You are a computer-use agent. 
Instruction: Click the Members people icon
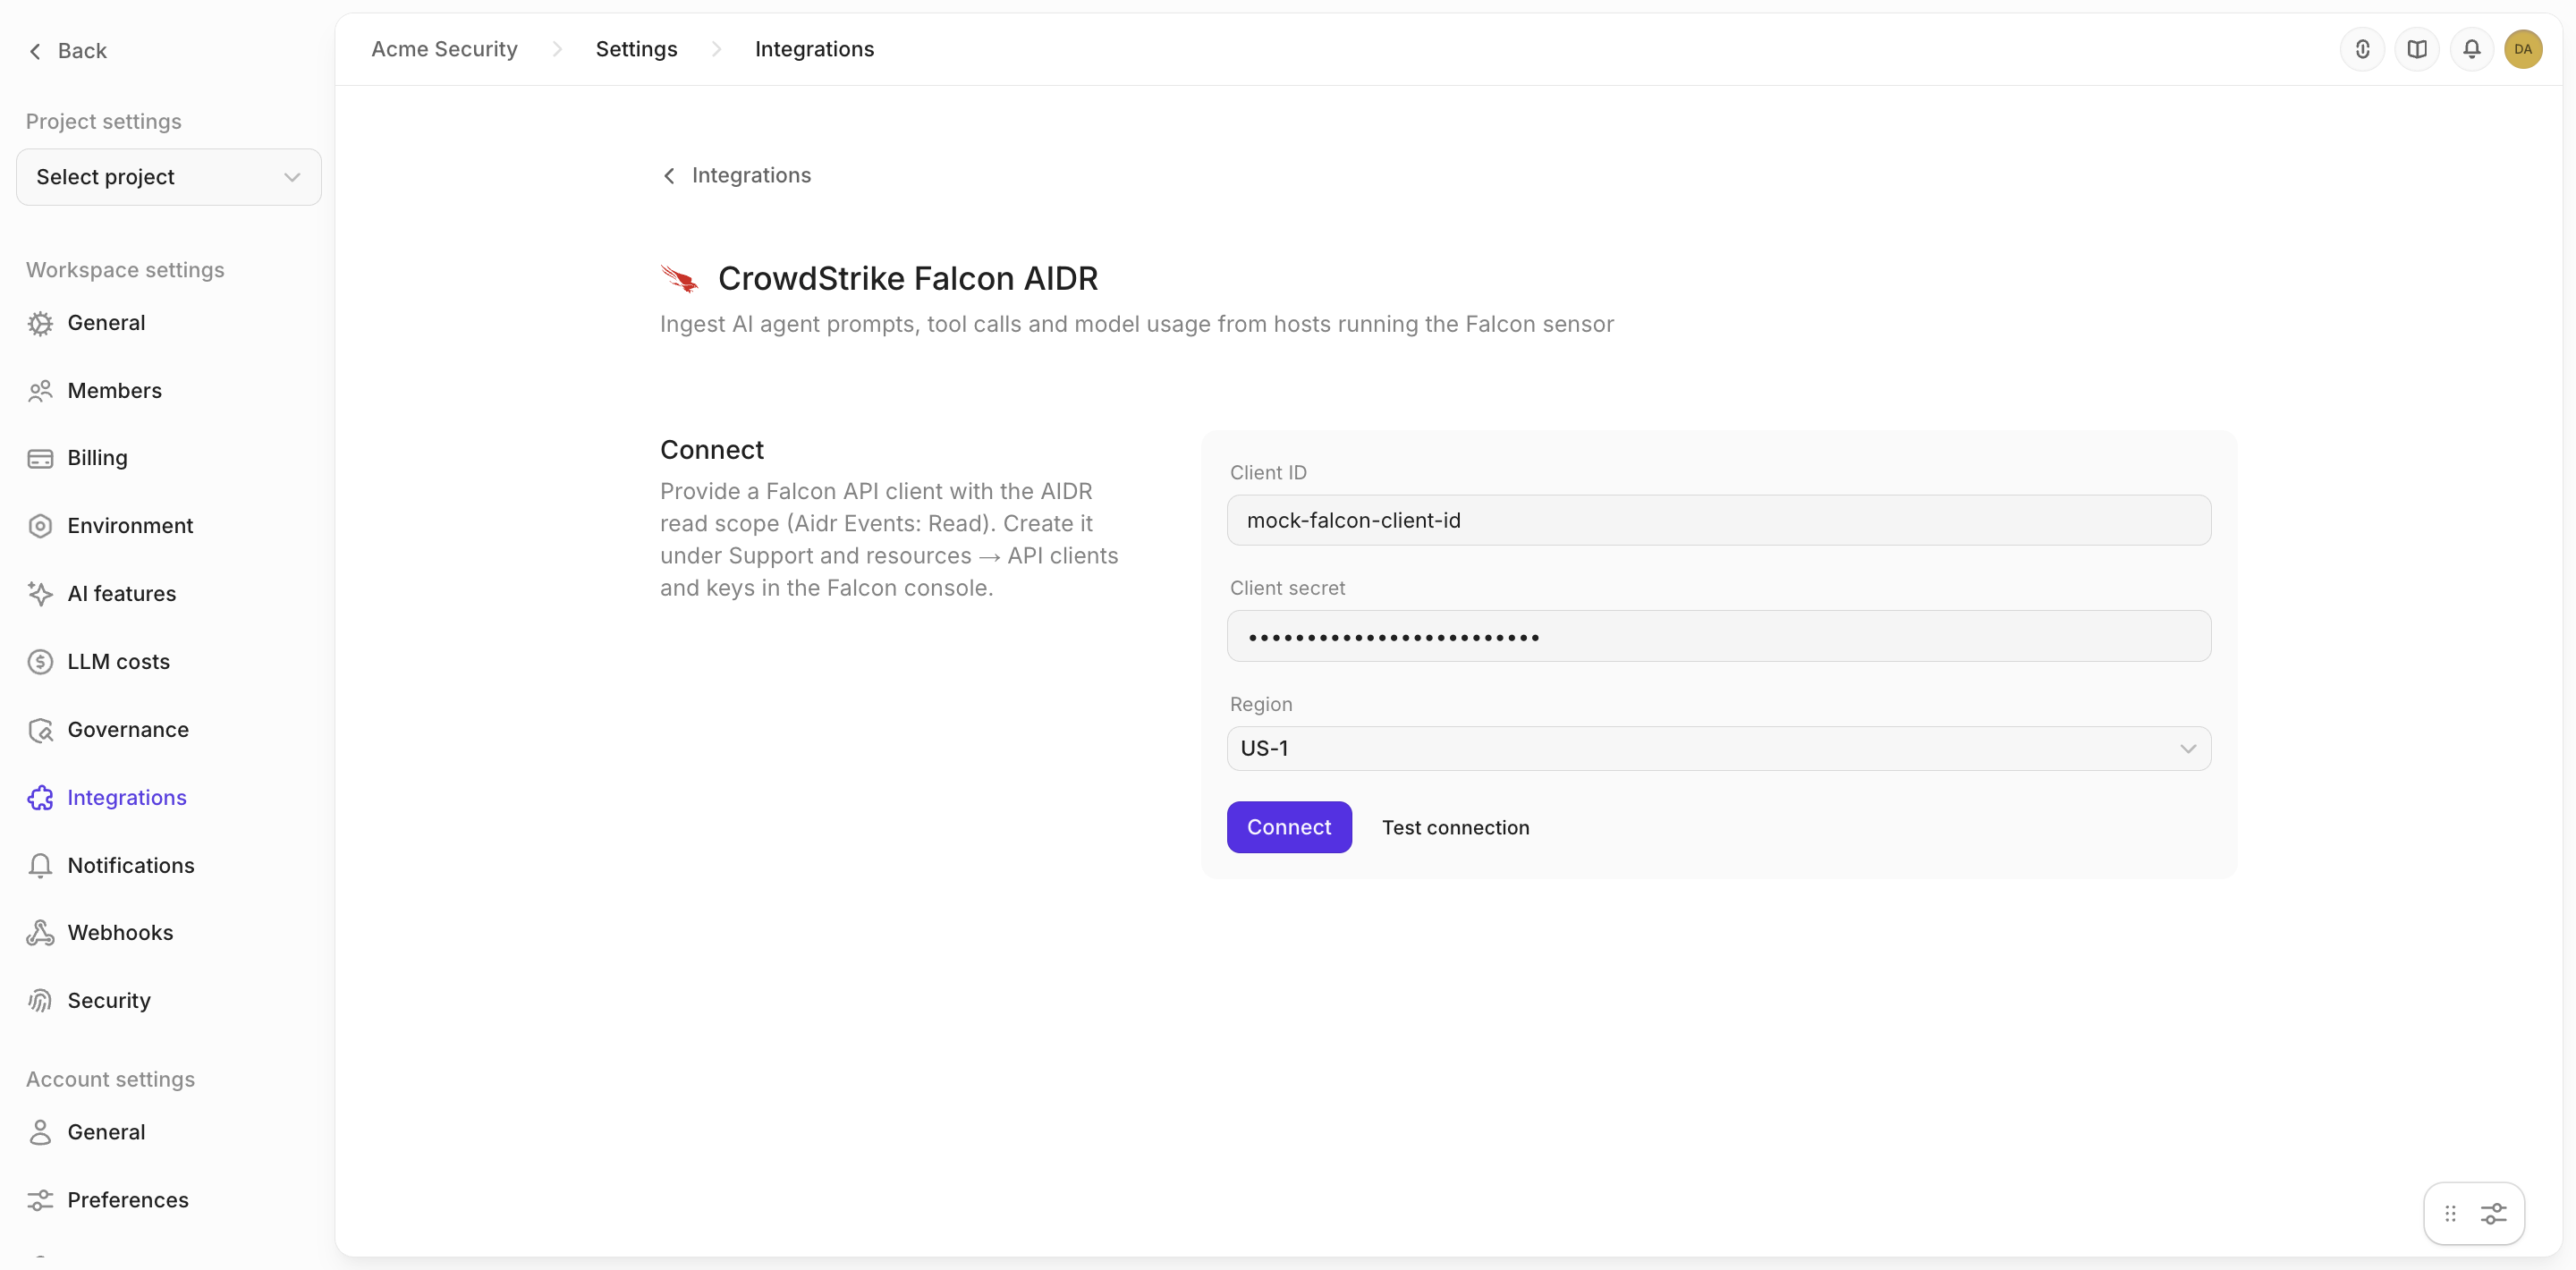tap(40, 391)
